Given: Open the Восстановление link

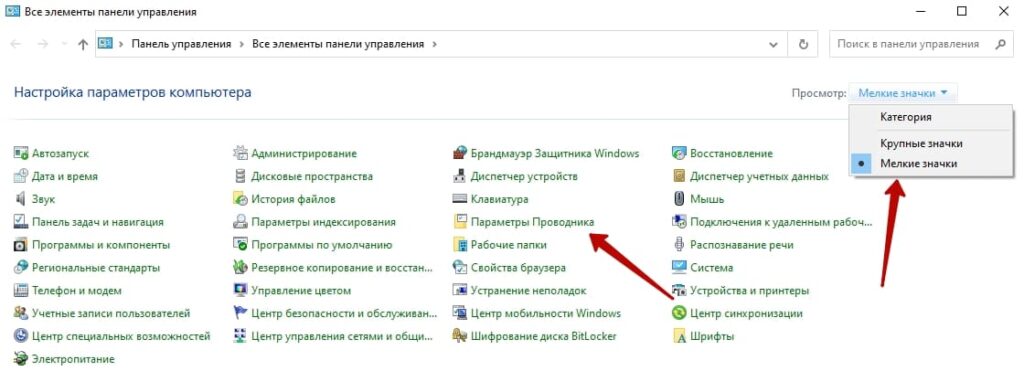Looking at the screenshot, I should 731,153.
